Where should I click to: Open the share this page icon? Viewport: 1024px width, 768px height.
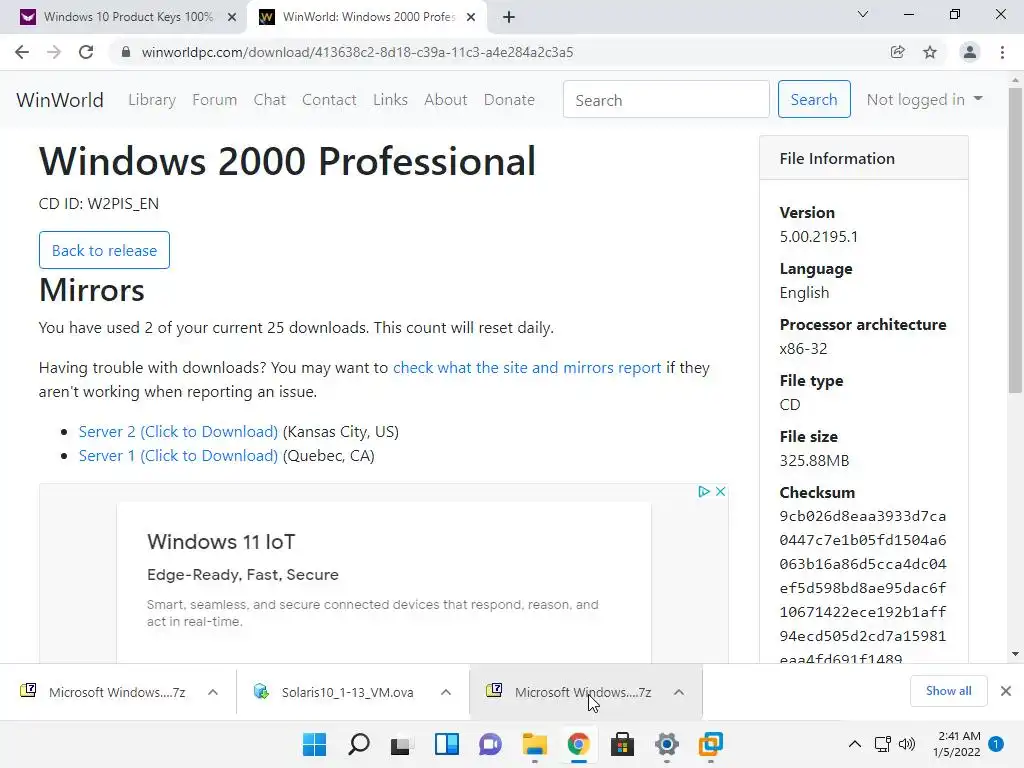(x=898, y=52)
